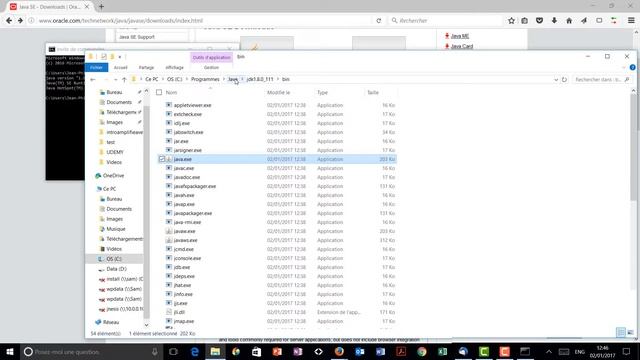Expand the chevron after Programmes in breadcrumb
640x360 pixels.
click(224, 80)
